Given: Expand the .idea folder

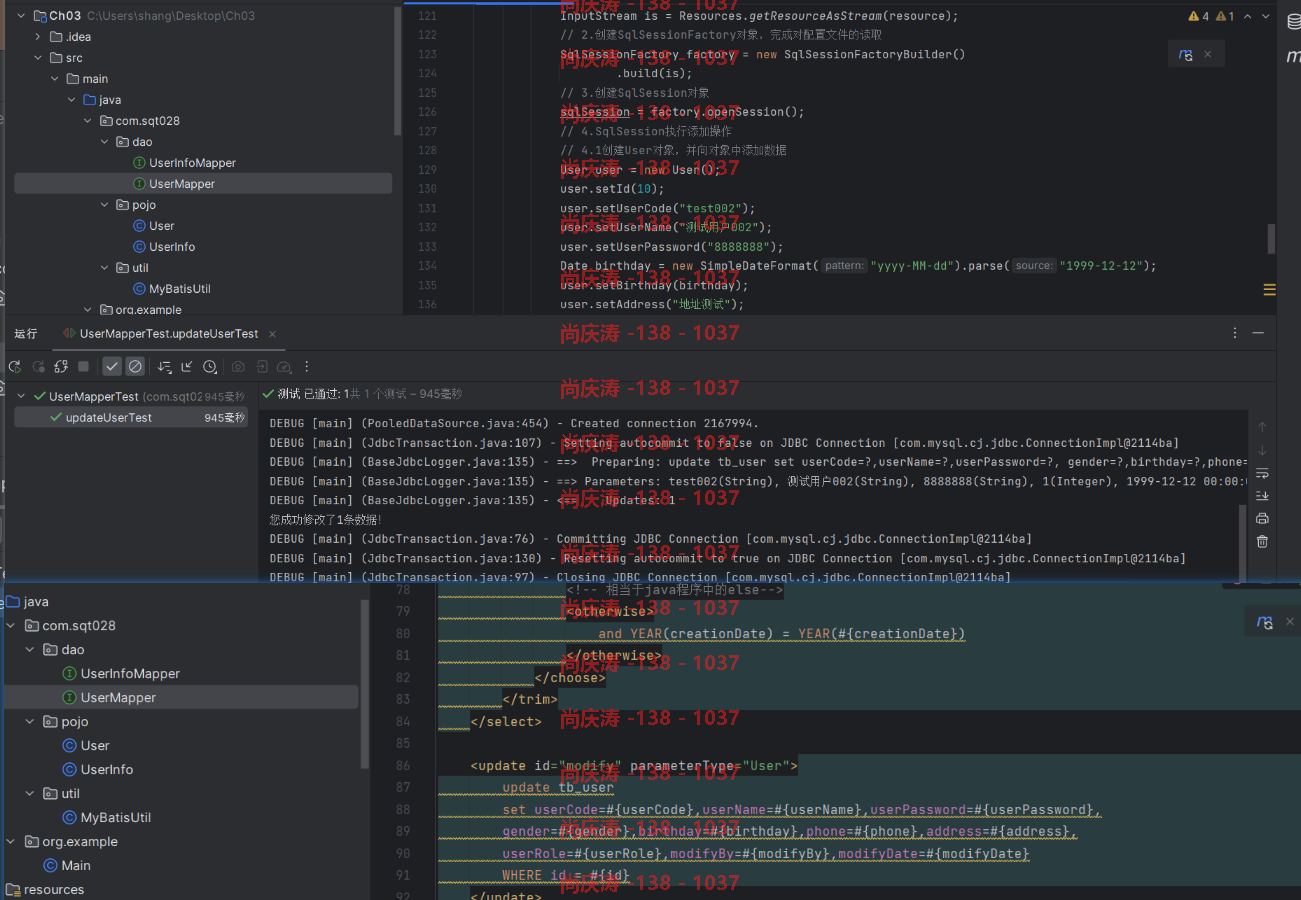Looking at the screenshot, I should click(x=38, y=37).
